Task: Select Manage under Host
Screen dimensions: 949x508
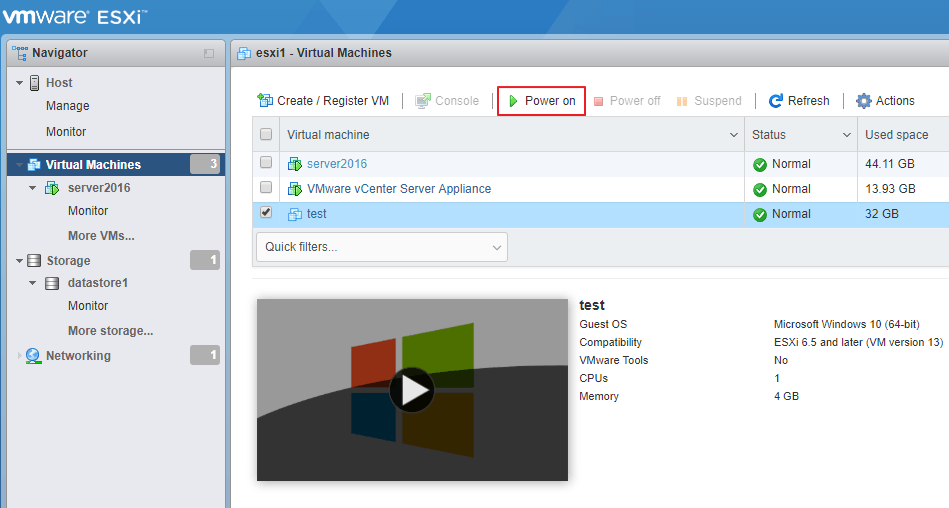Action: (67, 106)
